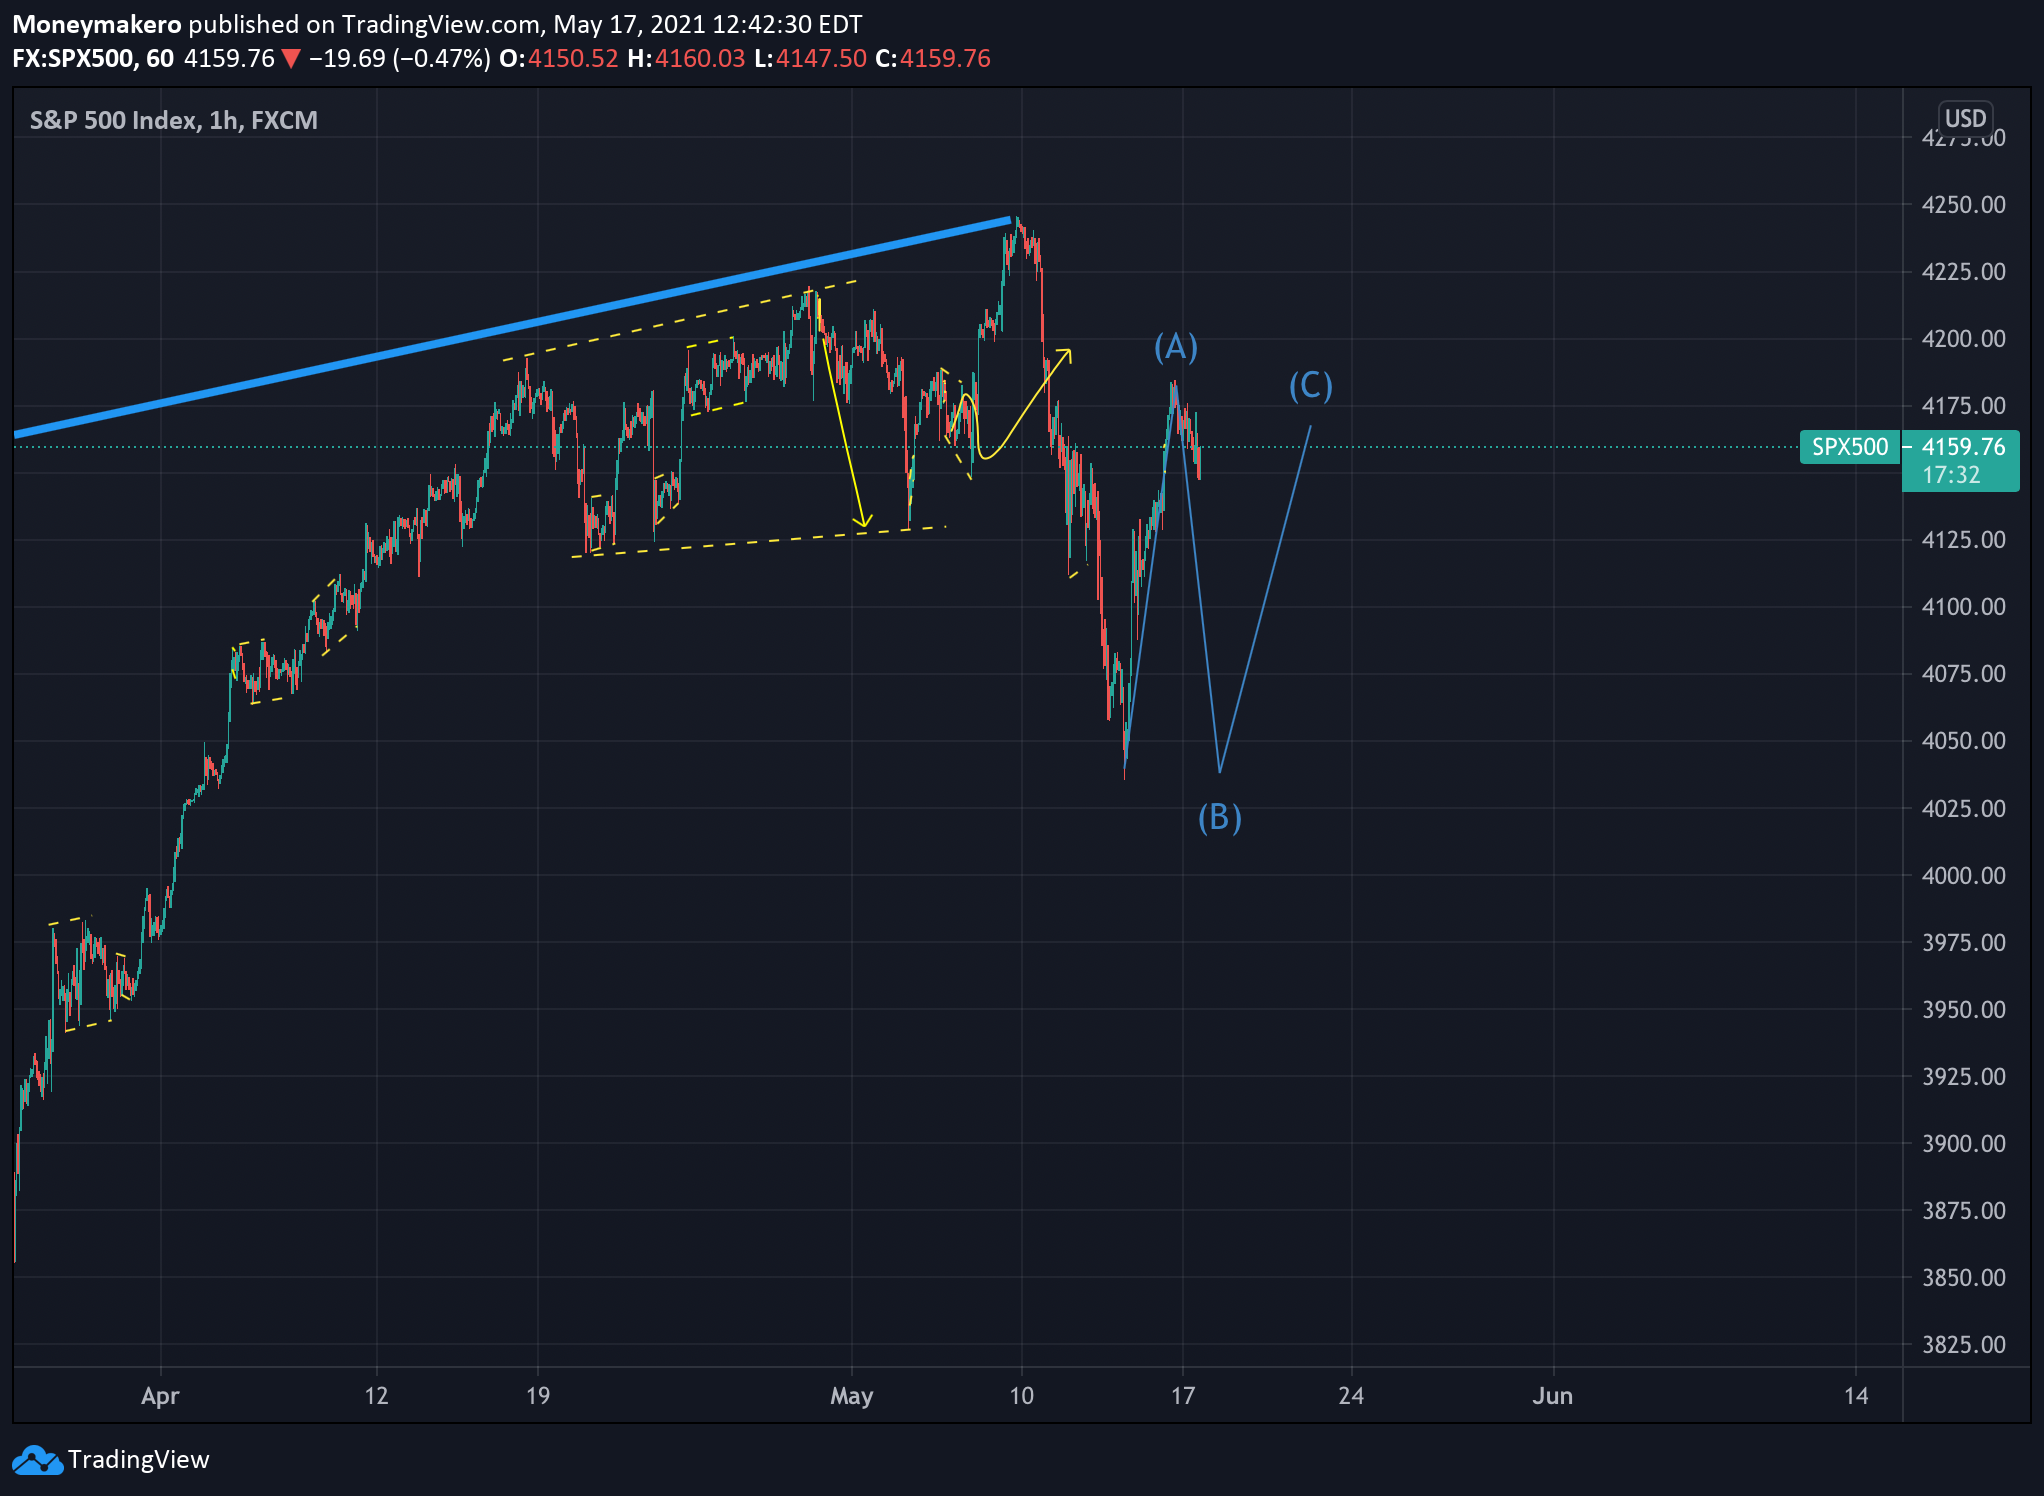Click the TradingView brand text link
This screenshot has width=2044, height=1496.
(x=139, y=1460)
